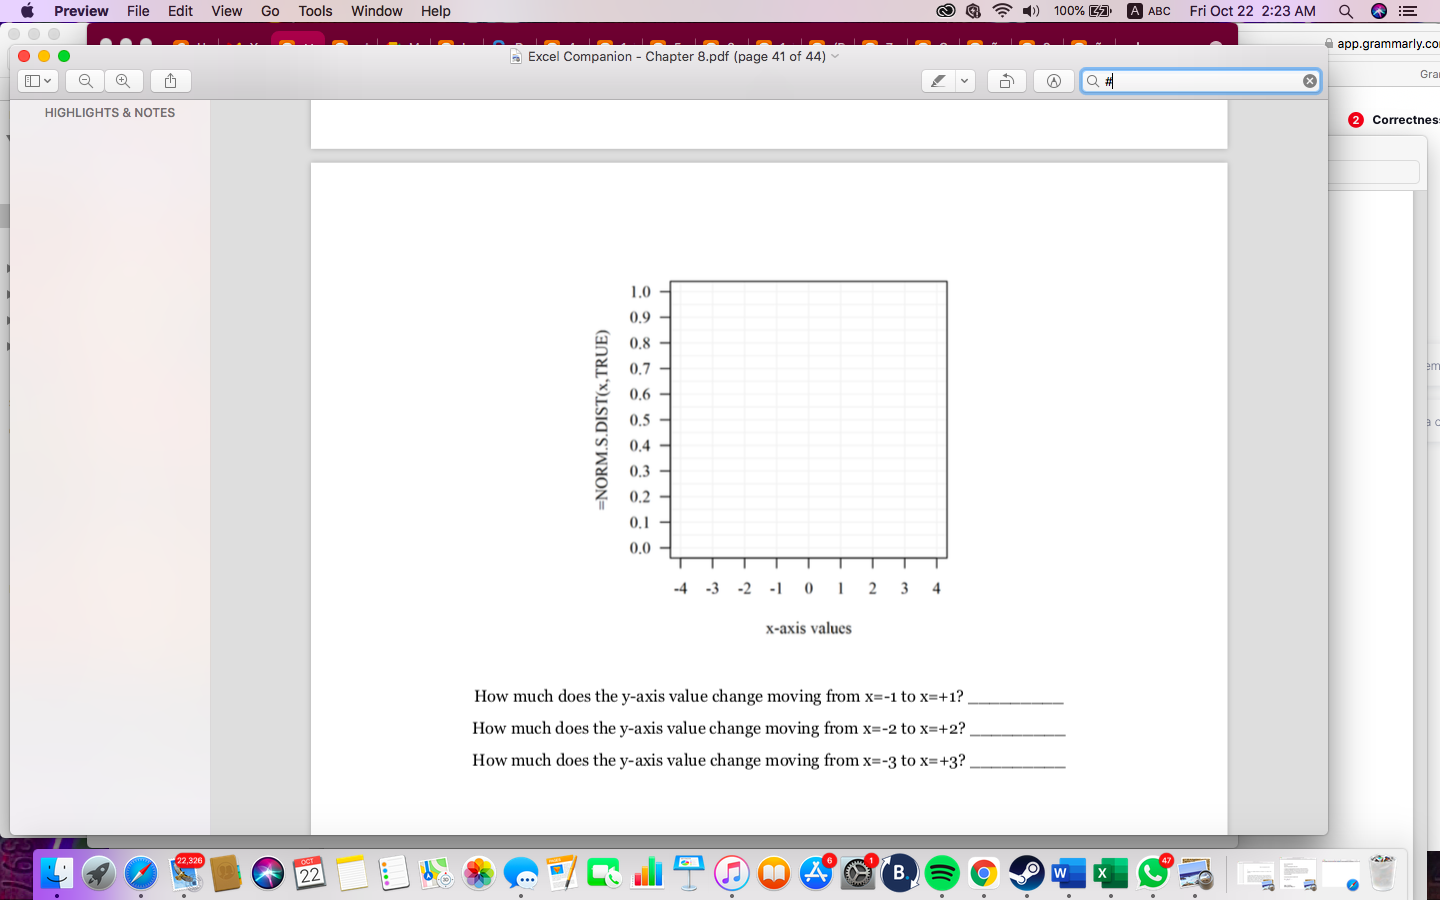Click the date and time display
The width and height of the screenshot is (1440, 900).
click(x=1252, y=11)
